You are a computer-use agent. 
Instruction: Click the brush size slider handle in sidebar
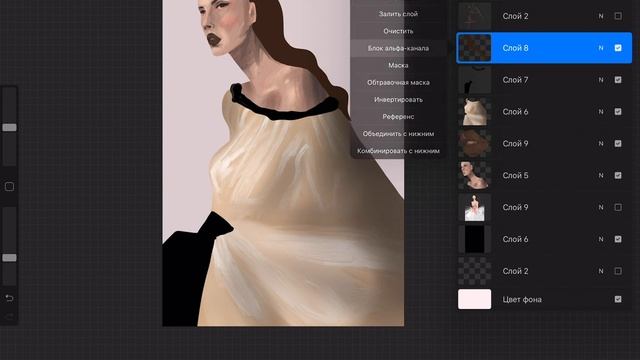9,128
